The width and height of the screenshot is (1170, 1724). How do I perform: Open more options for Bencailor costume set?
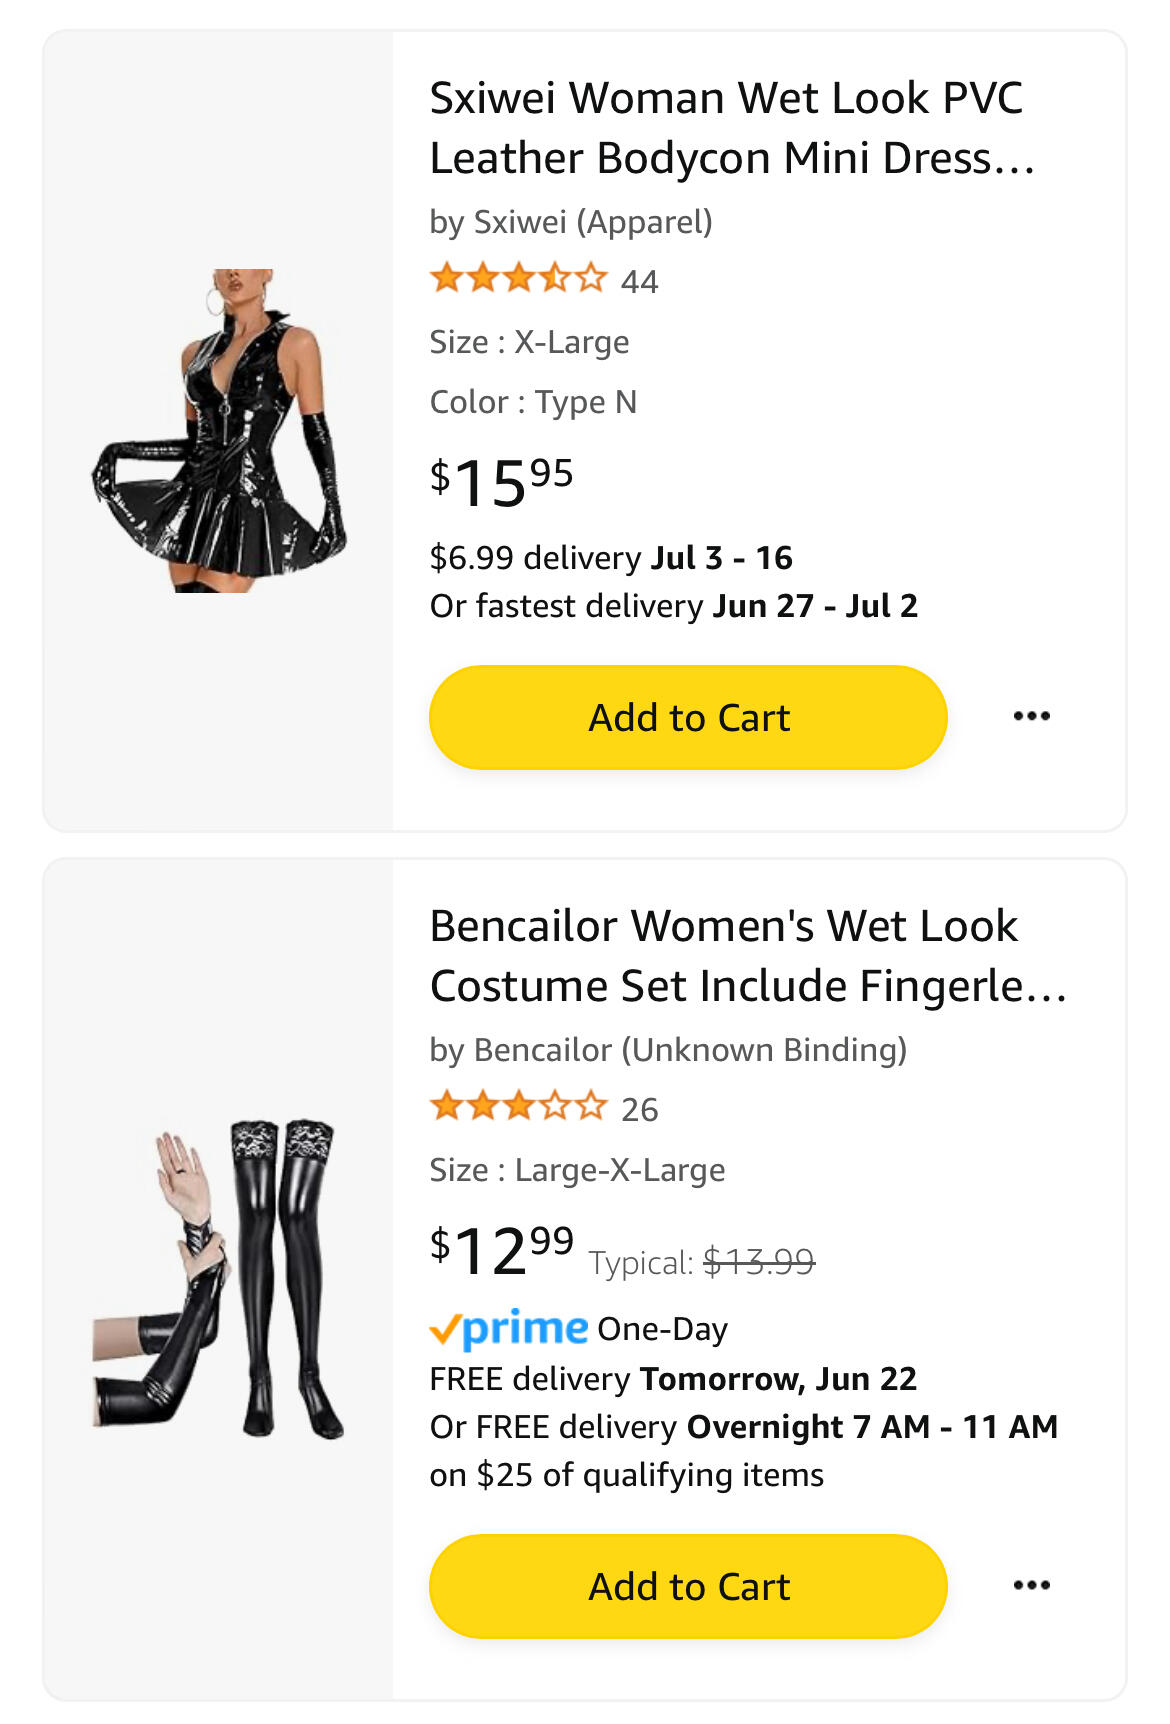(x=1031, y=1585)
